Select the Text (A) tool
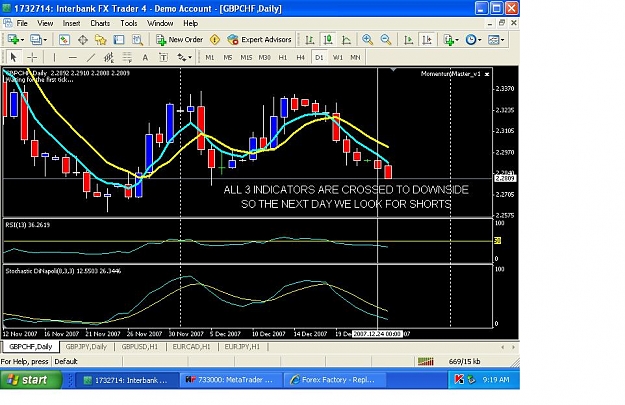 point(145,57)
